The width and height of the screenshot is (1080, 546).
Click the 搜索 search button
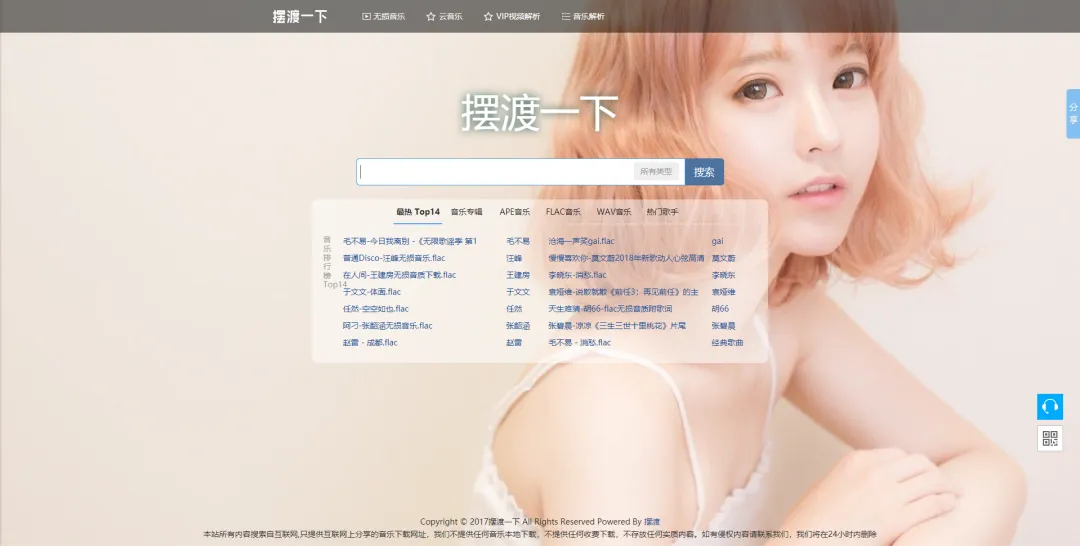704,171
